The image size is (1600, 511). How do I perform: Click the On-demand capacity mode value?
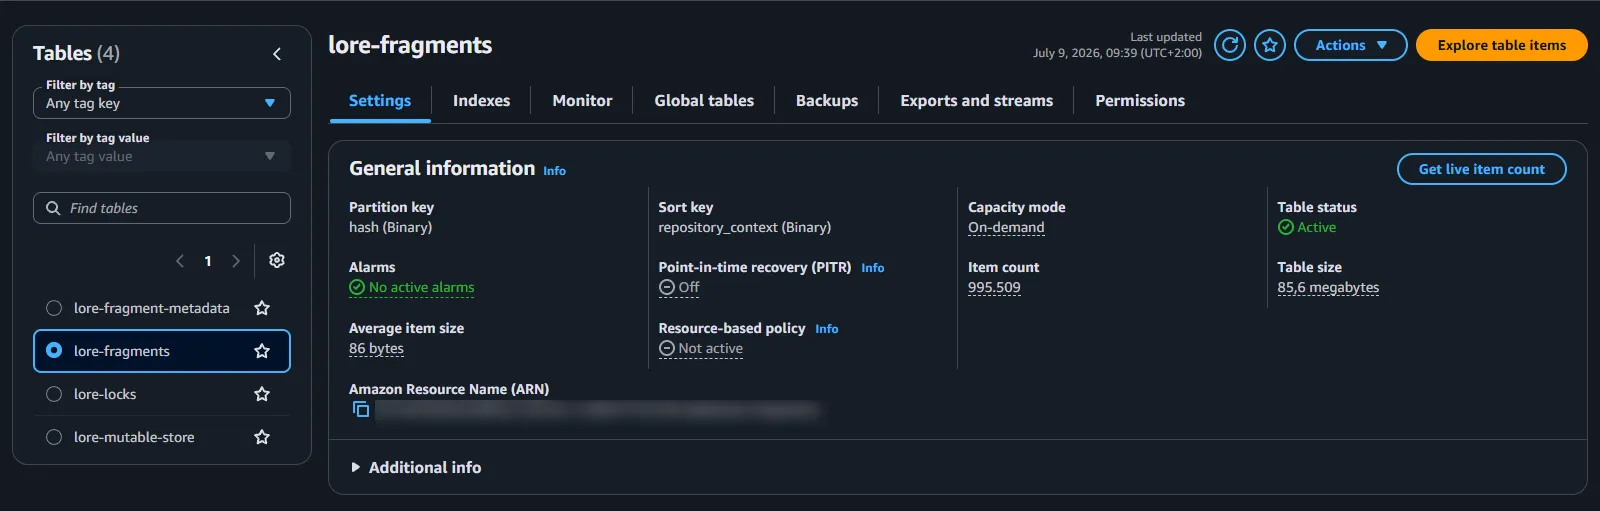coord(1006,227)
